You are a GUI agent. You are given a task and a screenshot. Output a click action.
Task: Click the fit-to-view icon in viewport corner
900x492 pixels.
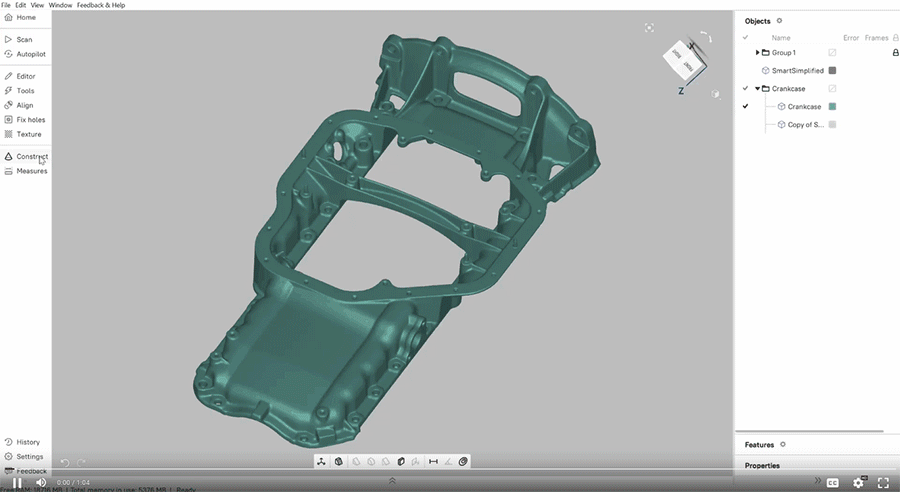click(x=649, y=28)
